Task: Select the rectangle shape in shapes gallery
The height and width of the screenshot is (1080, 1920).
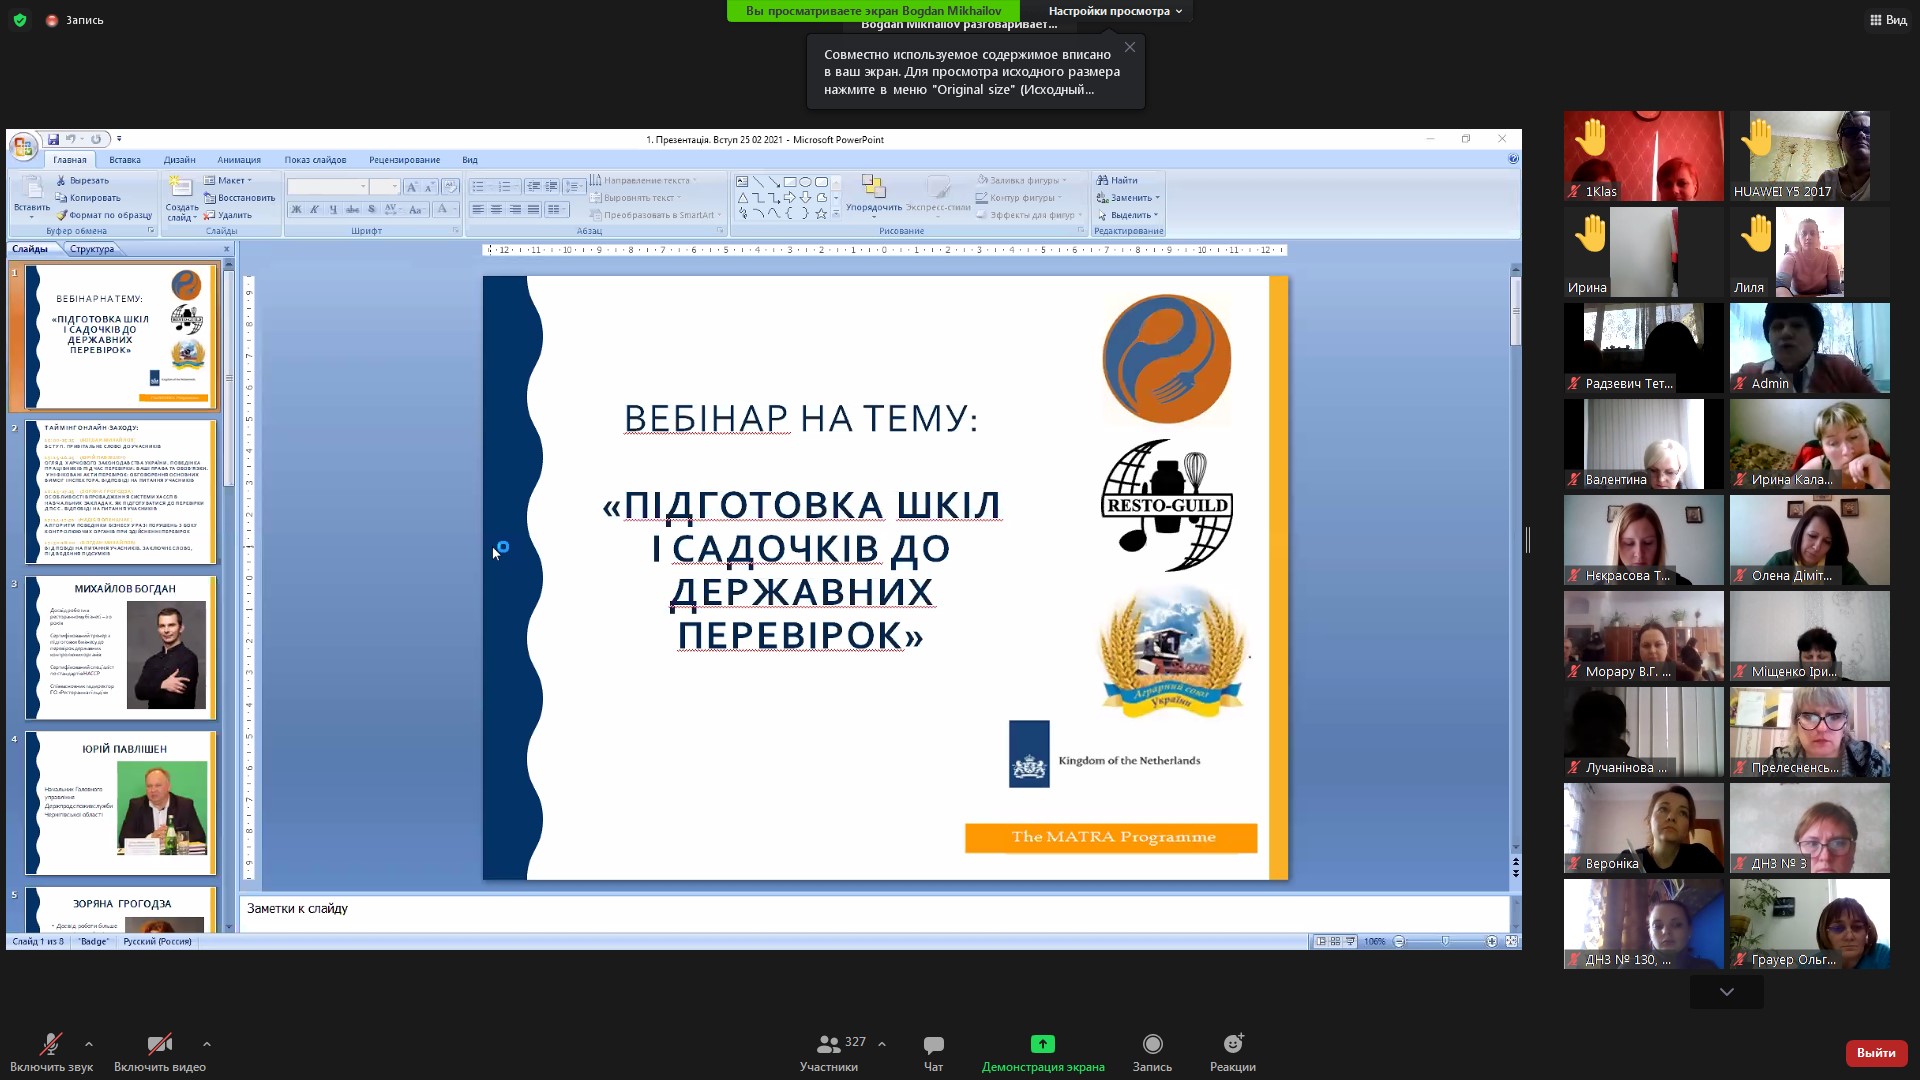Action: tap(789, 182)
